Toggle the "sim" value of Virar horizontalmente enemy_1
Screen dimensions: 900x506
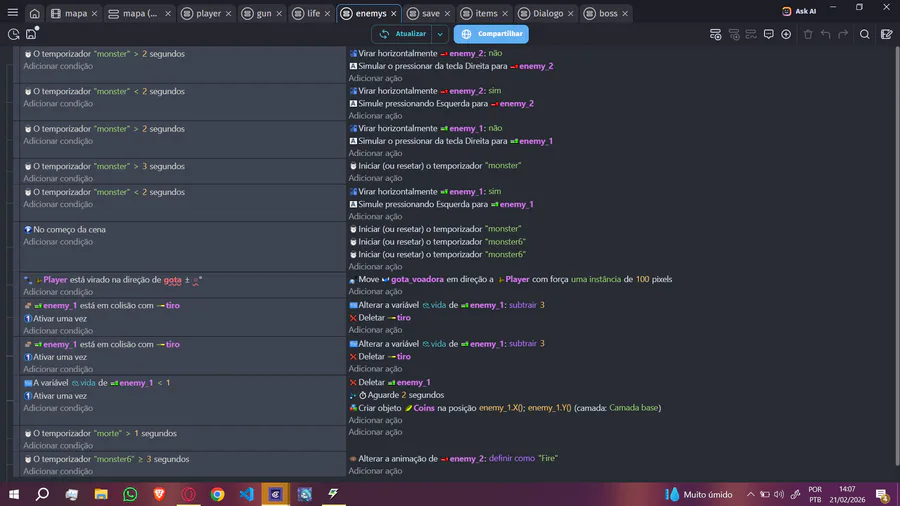[495, 192]
